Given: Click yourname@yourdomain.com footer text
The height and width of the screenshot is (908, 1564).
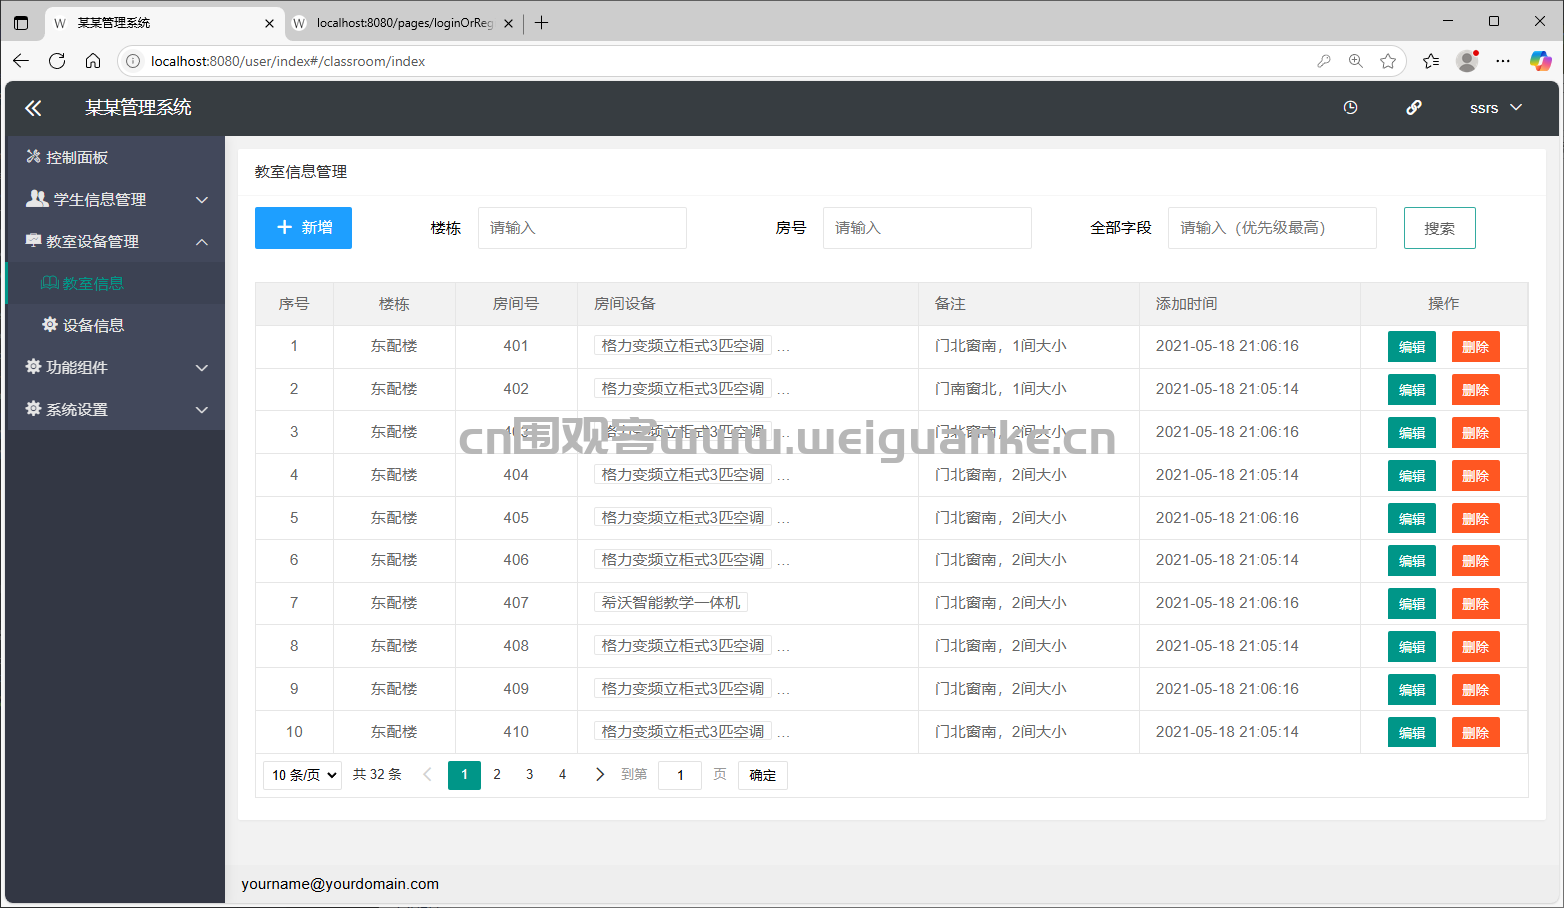Looking at the screenshot, I should (x=340, y=884).
